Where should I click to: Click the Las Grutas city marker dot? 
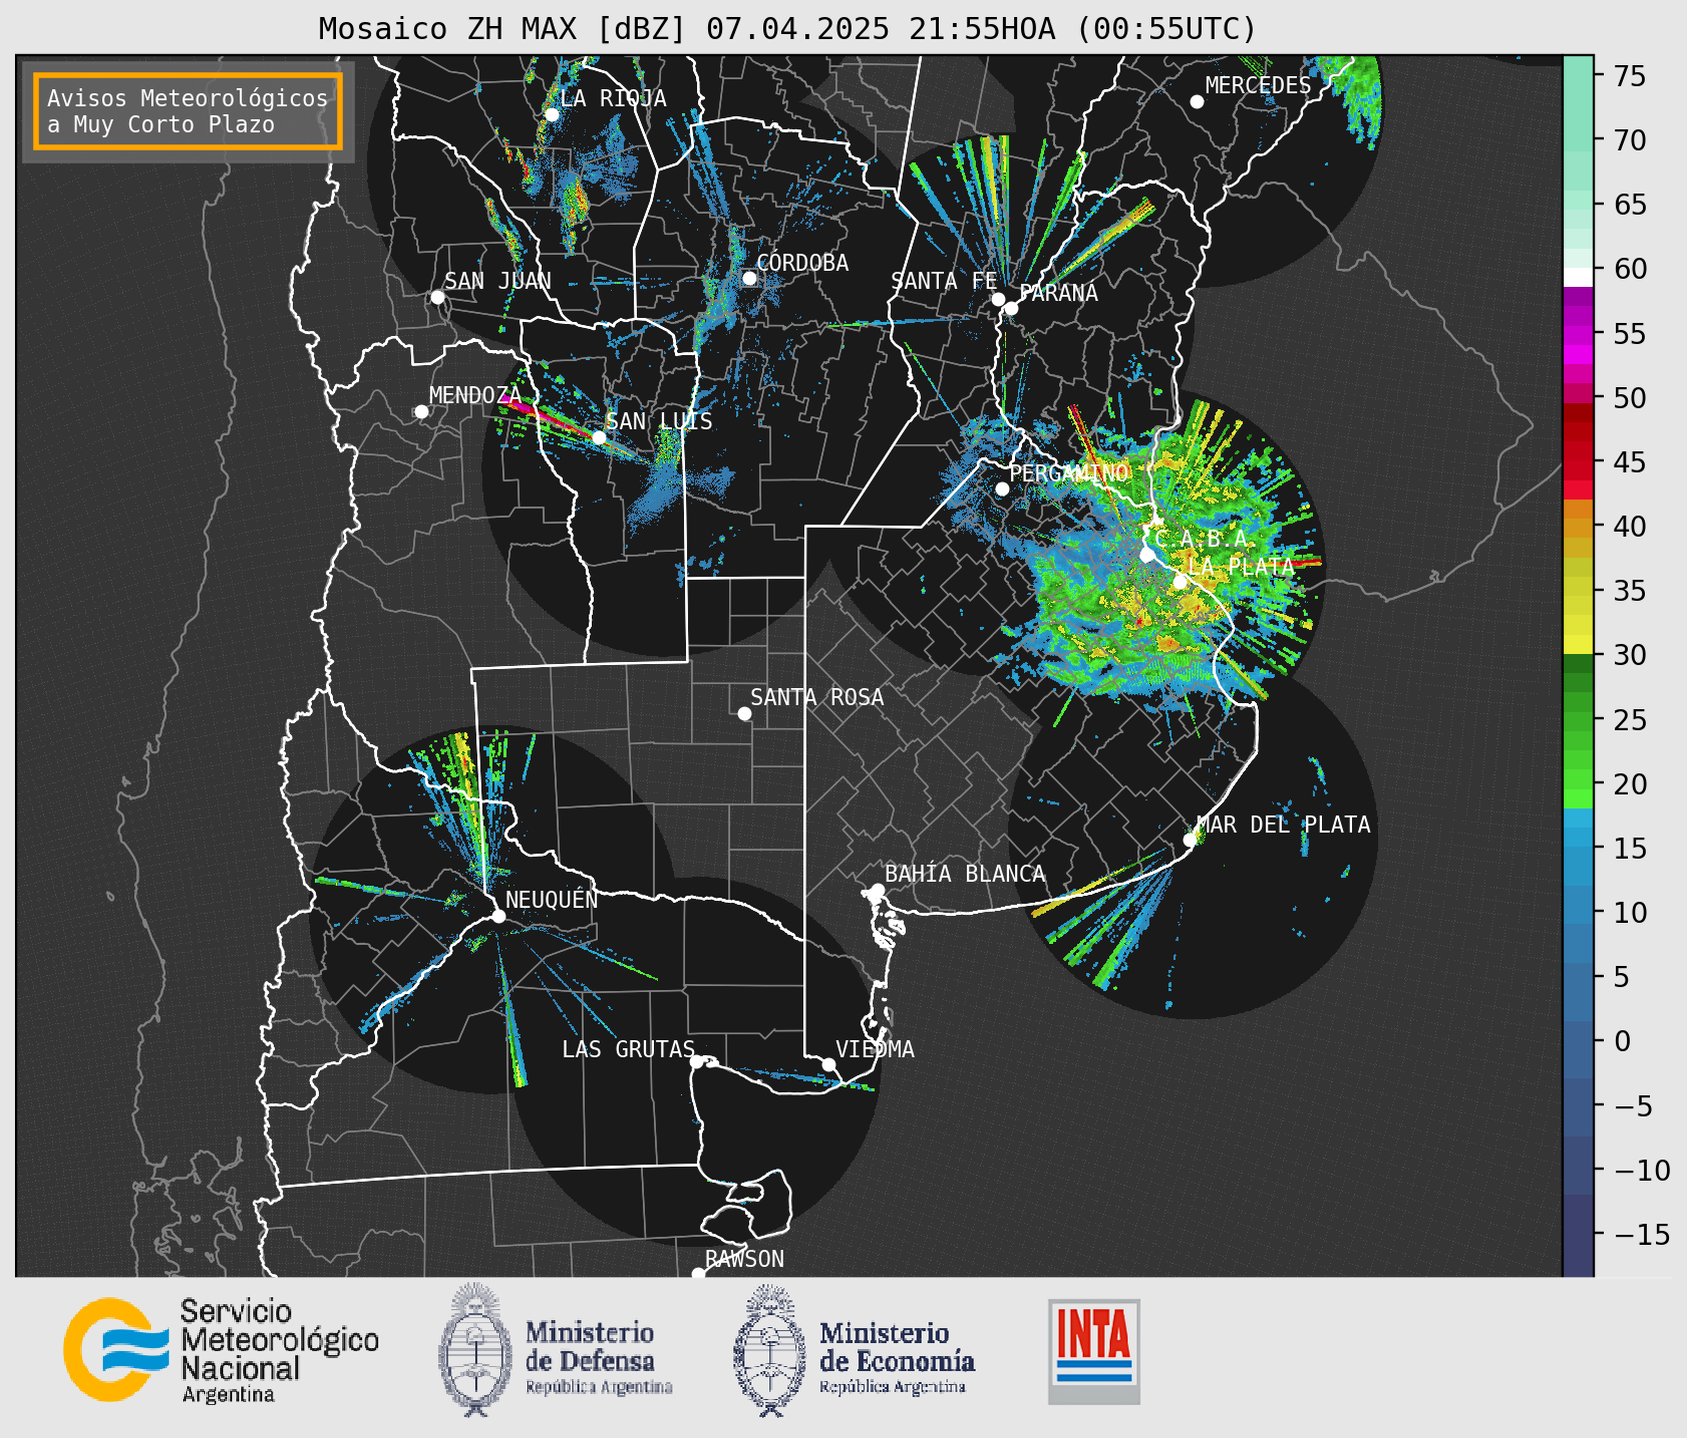point(697,1062)
